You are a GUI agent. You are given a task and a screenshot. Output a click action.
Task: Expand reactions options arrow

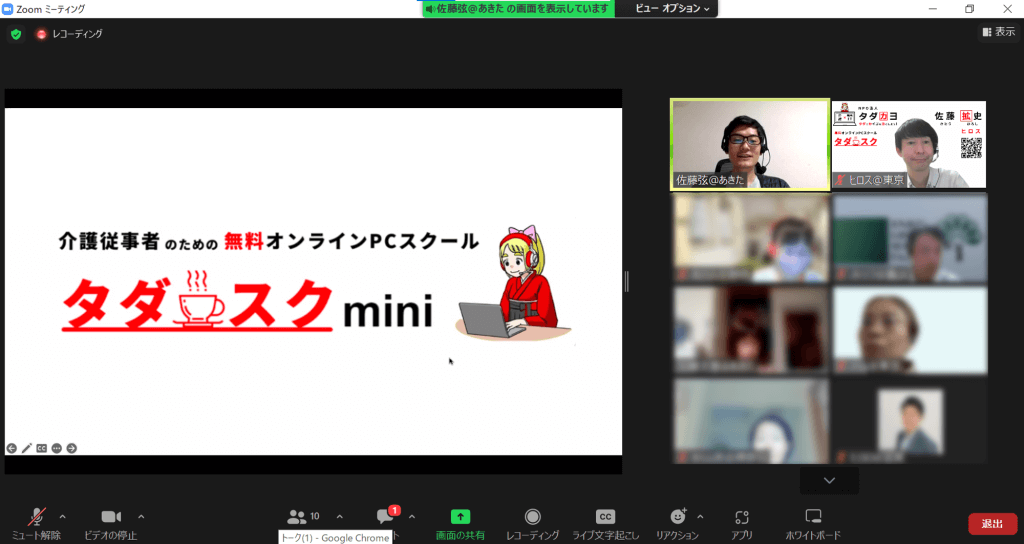coord(700,517)
